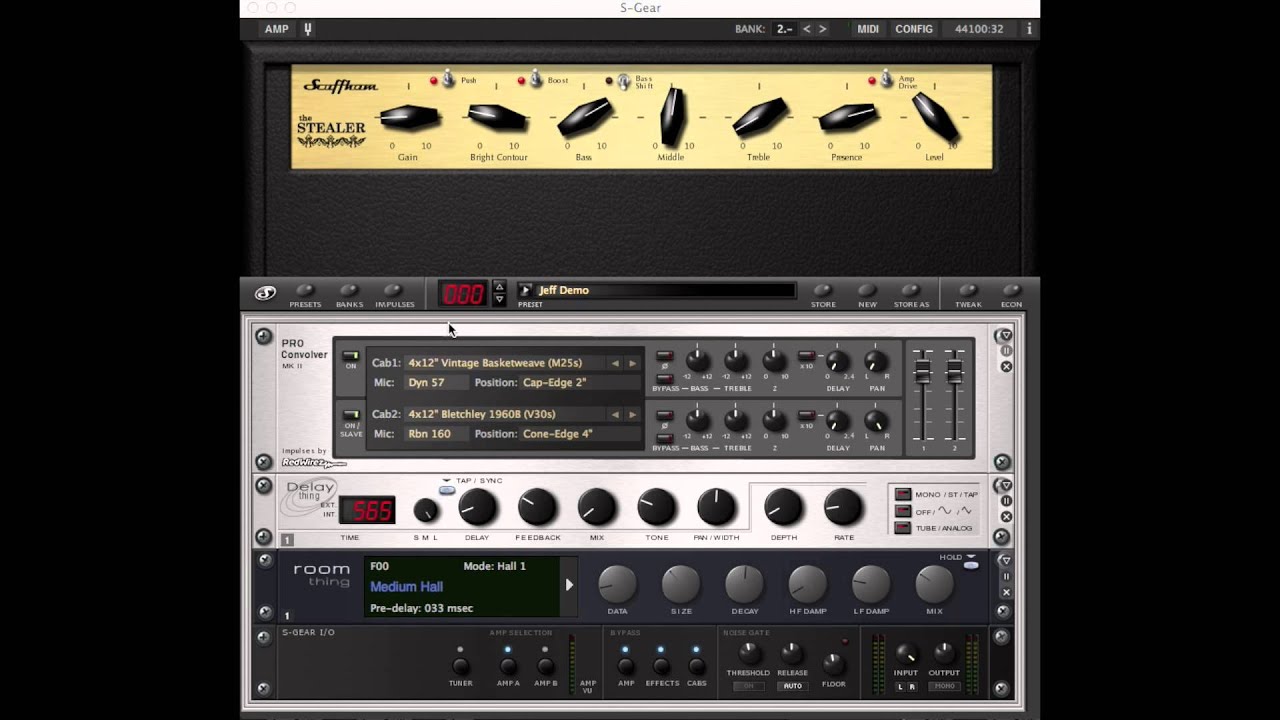This screenshot has height=720, width=1280.
Task: Go to the next bank arrow
Action: coord(823,29)
